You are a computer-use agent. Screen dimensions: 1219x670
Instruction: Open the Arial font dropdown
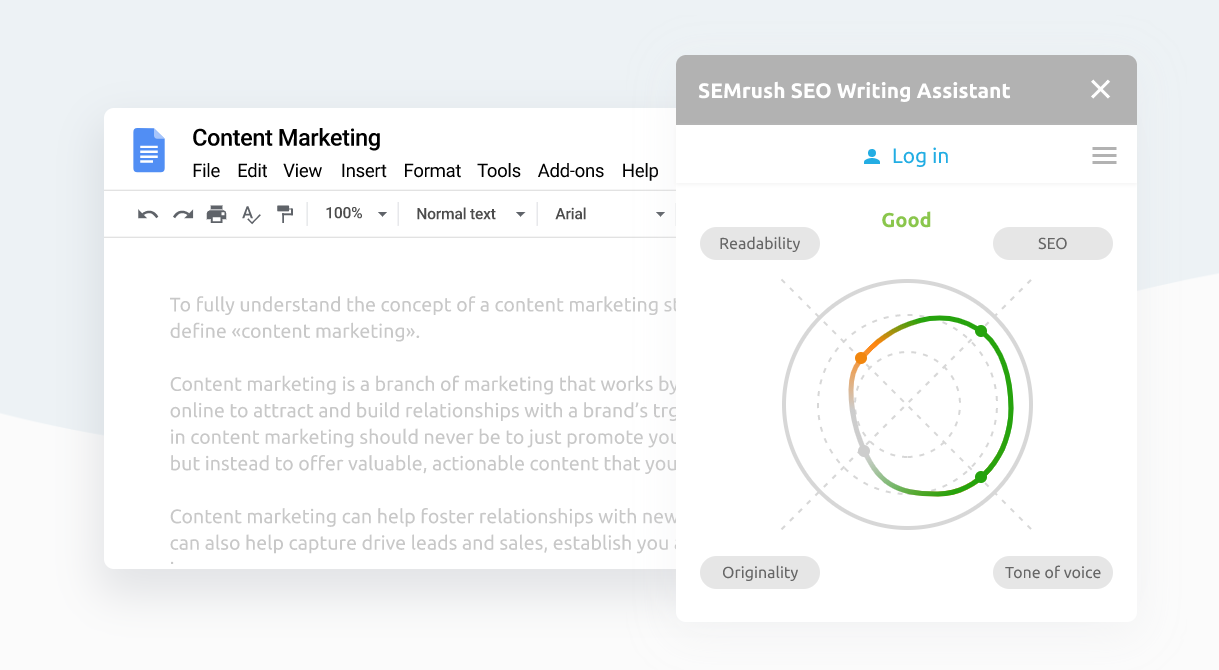tap(610, 214)
